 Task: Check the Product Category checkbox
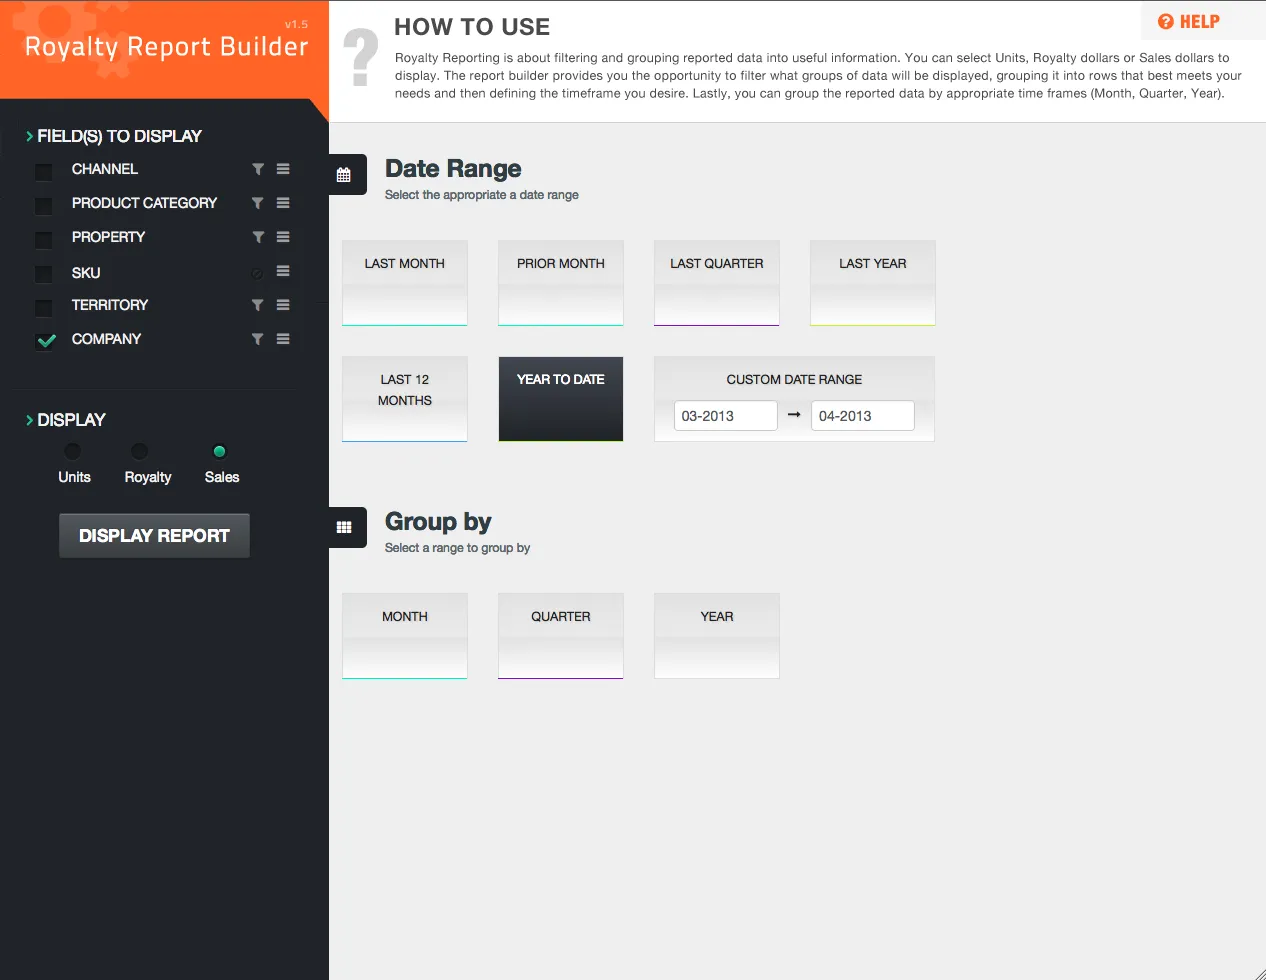coord(44,205)
